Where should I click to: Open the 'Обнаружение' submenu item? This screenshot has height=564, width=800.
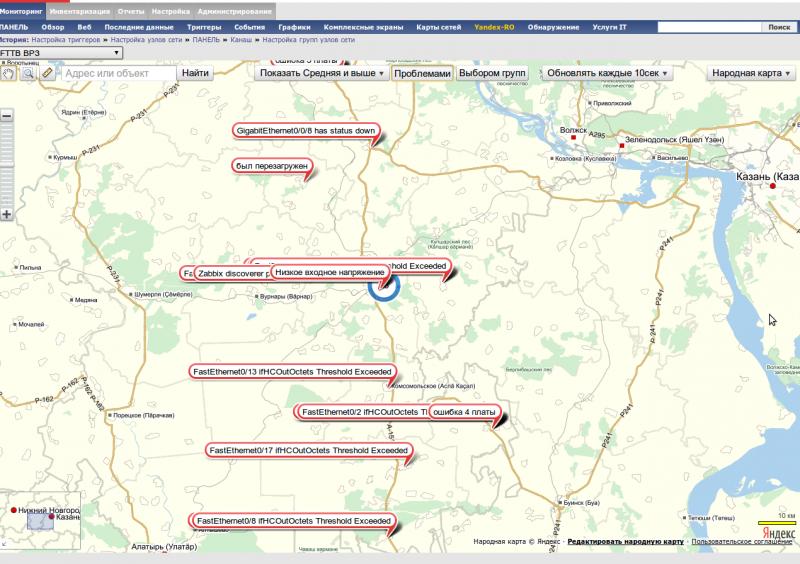pos(553,27)
